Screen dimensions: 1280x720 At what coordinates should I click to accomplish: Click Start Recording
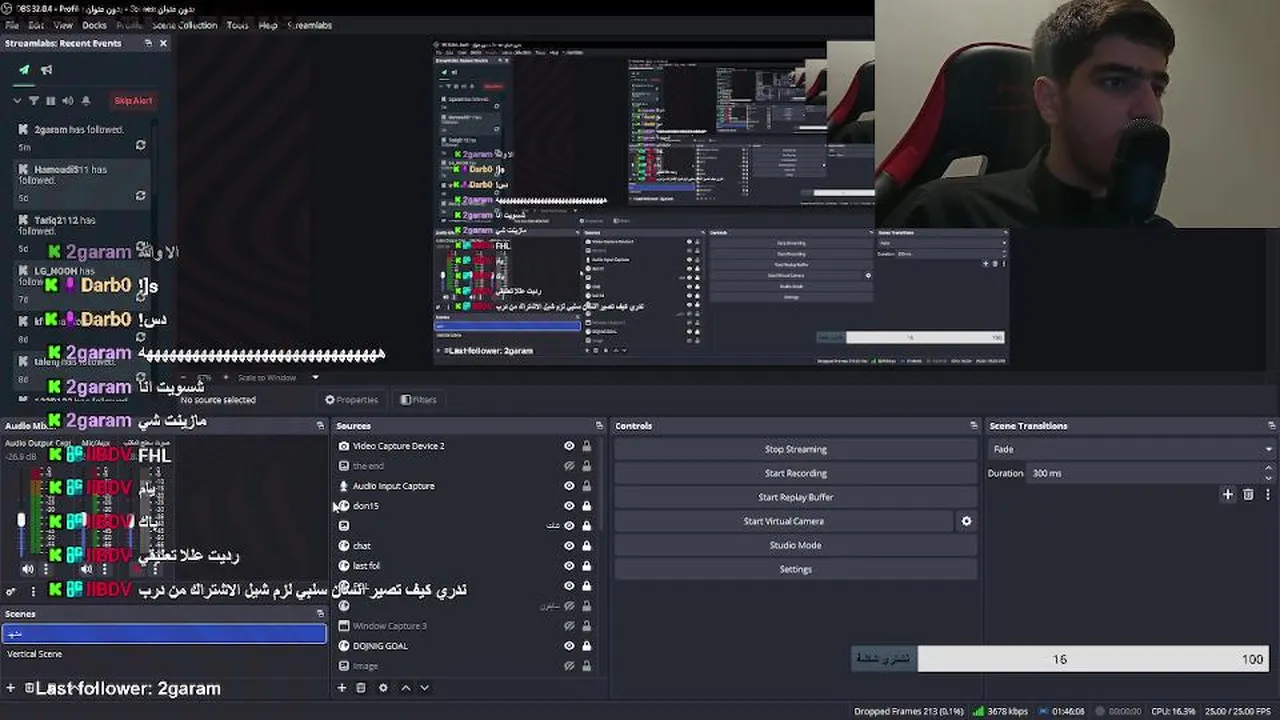(795, 473)
